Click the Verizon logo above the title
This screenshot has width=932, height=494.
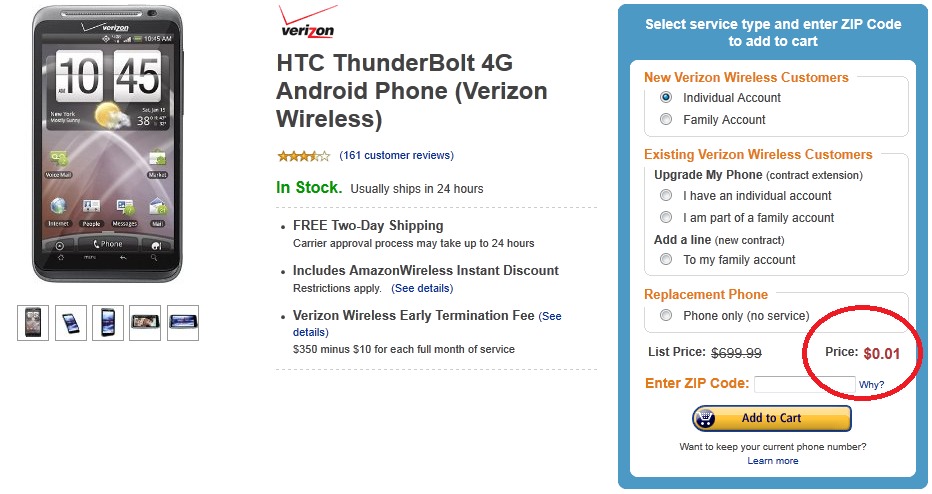[x=308, y=22]
